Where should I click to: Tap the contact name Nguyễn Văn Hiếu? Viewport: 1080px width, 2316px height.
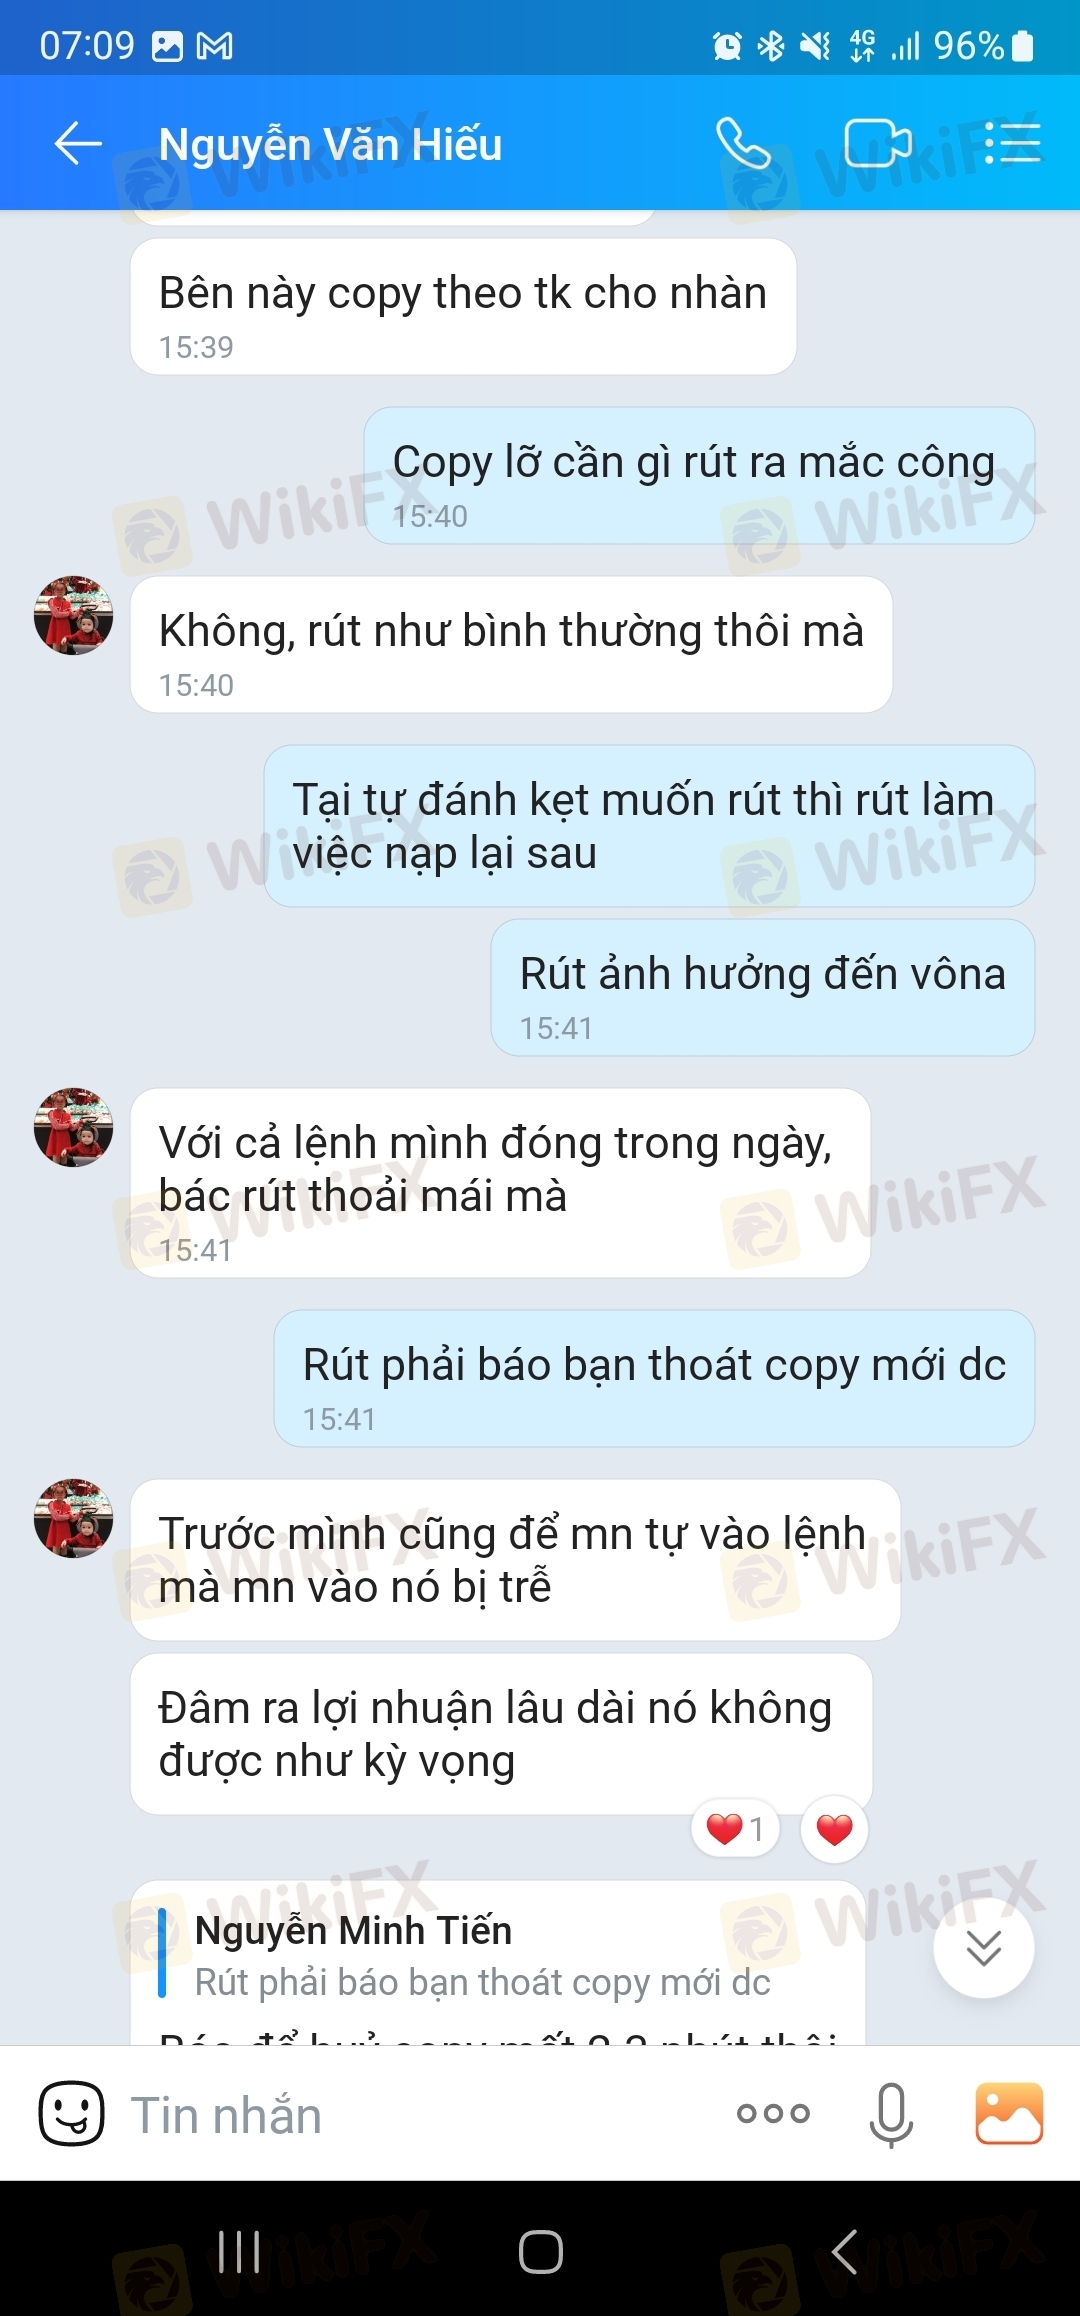[x=330, y=145]
